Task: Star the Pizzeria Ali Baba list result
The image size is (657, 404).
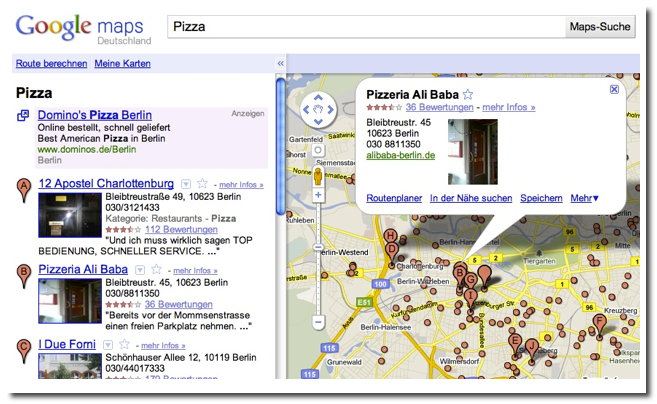Action: 156,269
